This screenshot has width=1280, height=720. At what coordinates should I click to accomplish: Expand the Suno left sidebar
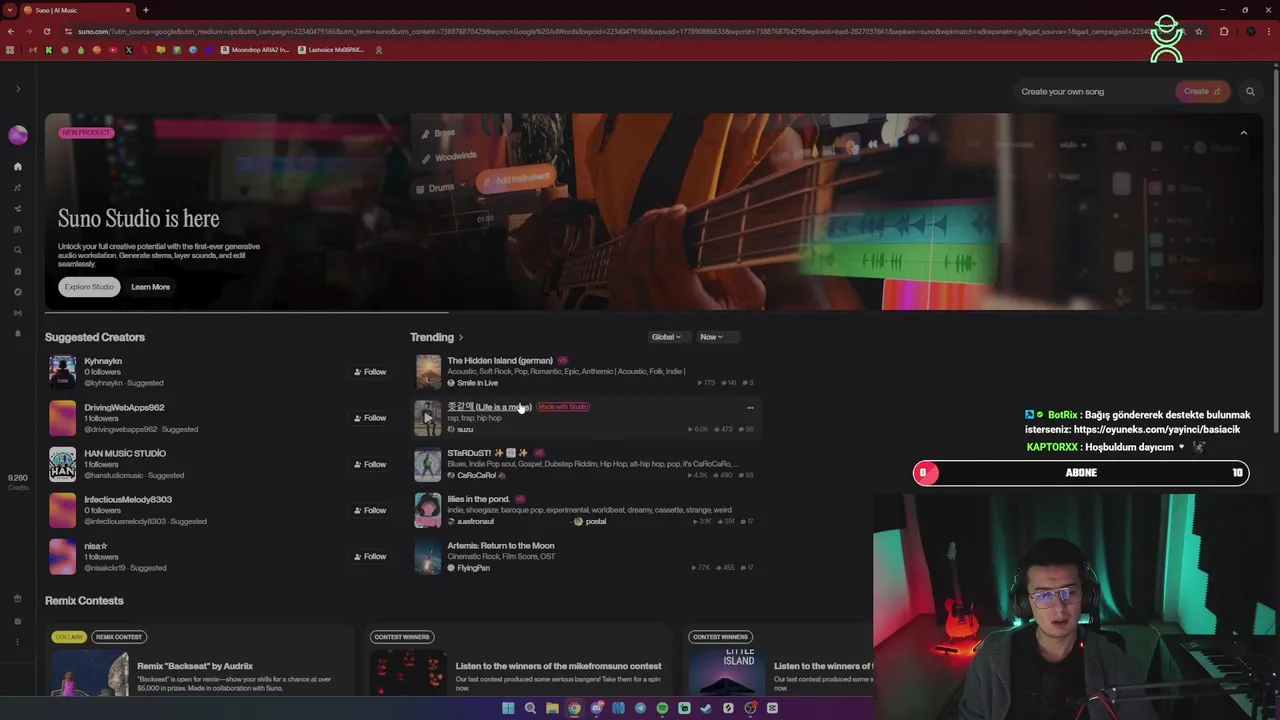(17, 89)
